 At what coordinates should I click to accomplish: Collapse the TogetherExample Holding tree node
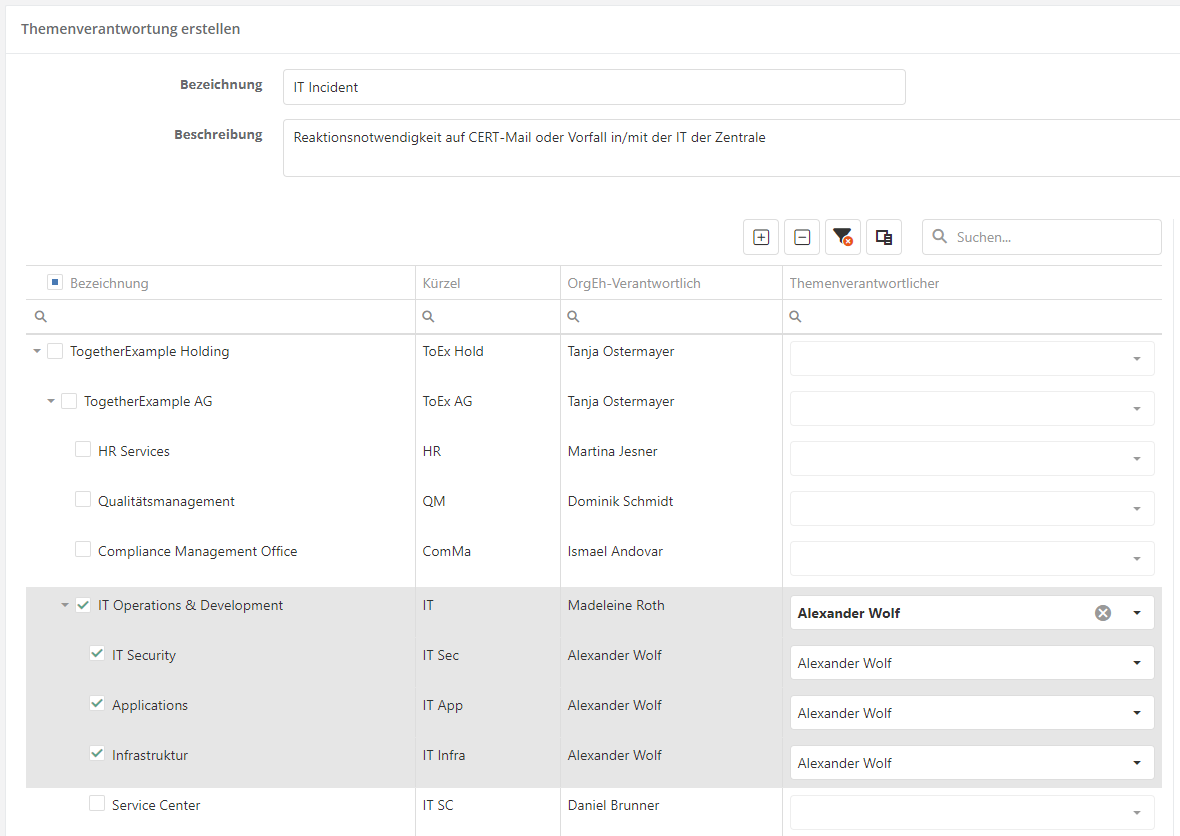point(37,351)
